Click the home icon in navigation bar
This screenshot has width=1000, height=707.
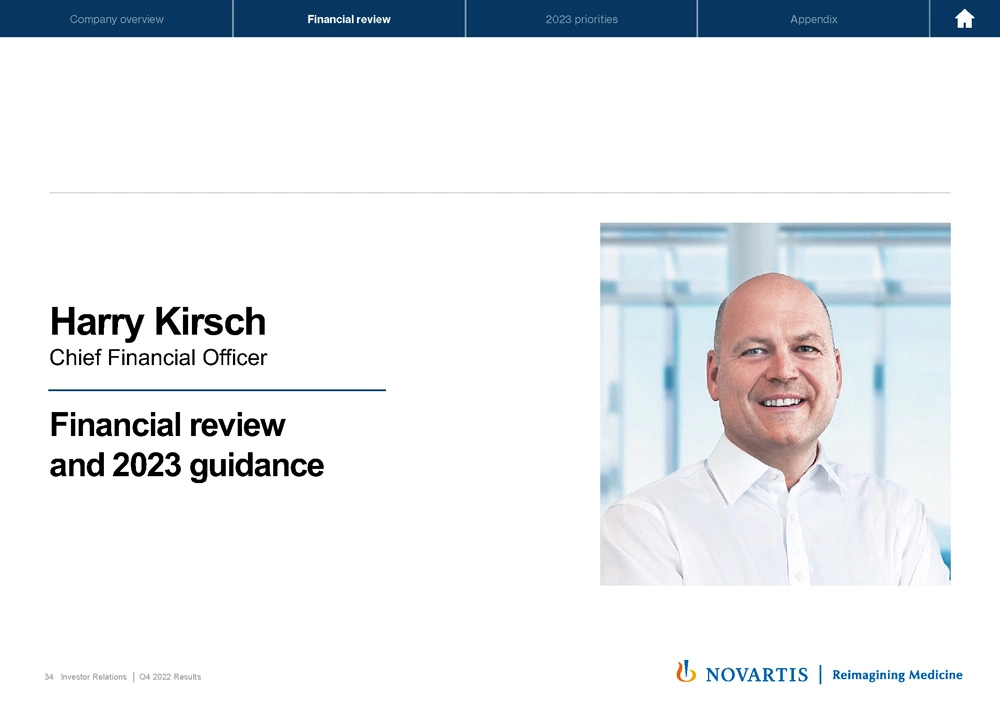point(964,19)
